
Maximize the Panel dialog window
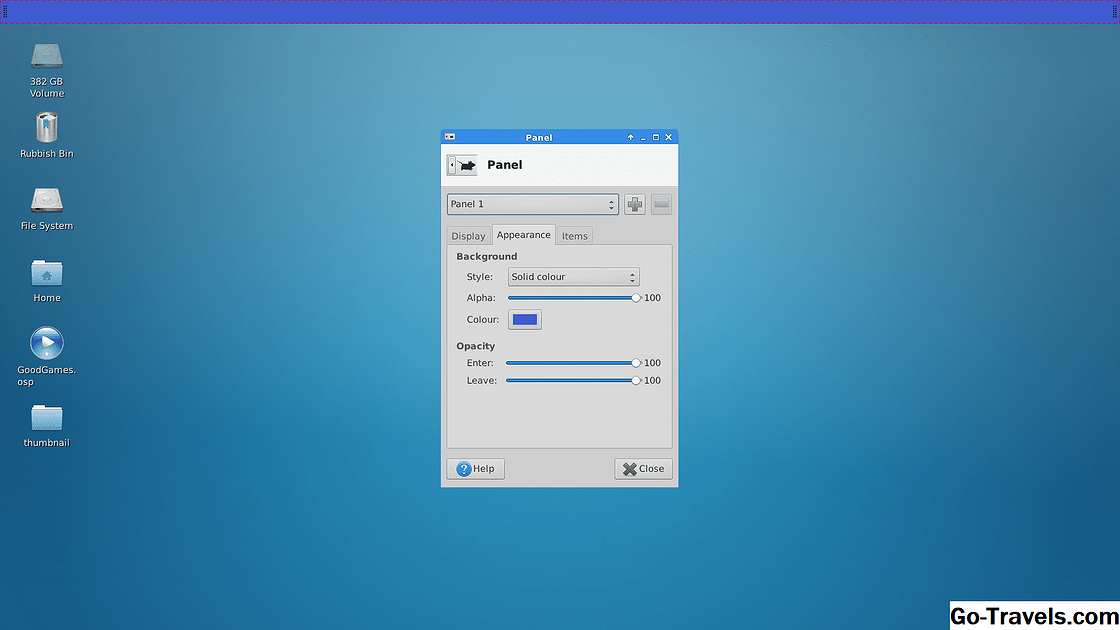point(656,137)
